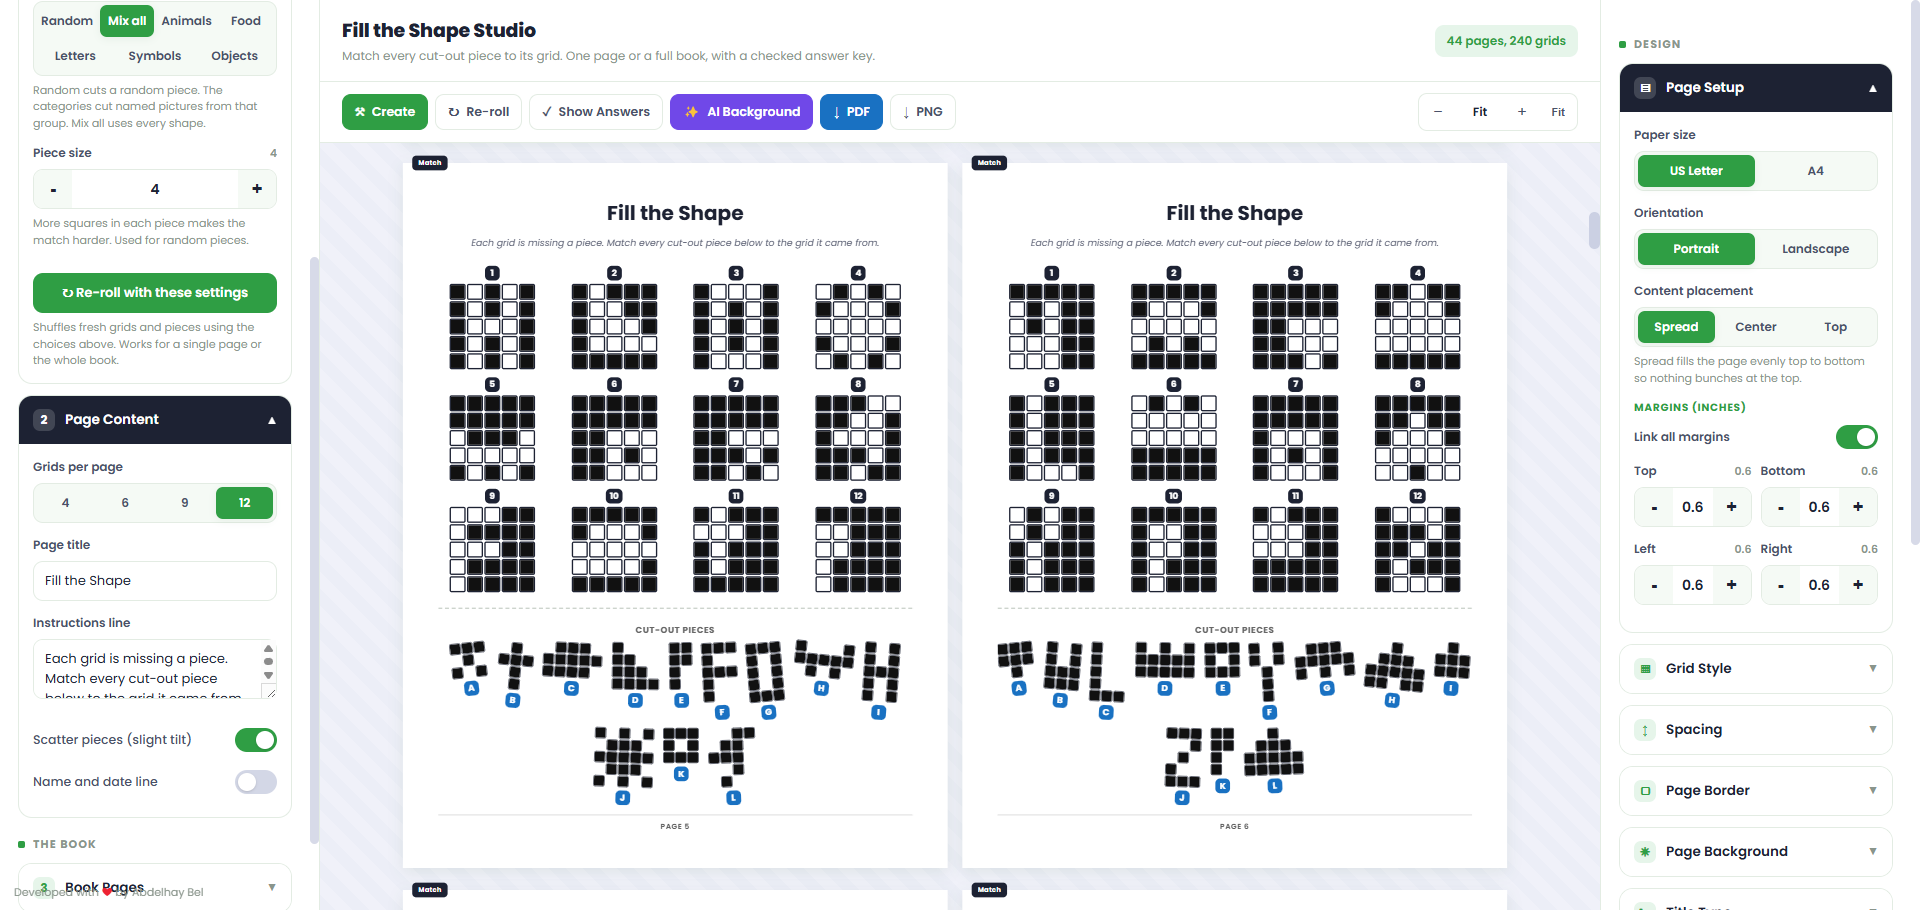Image resolution: width=1920 pixels, height=910 pixels.
Task: Choose Landscape orientation
Action: [x=1815, y=249]
